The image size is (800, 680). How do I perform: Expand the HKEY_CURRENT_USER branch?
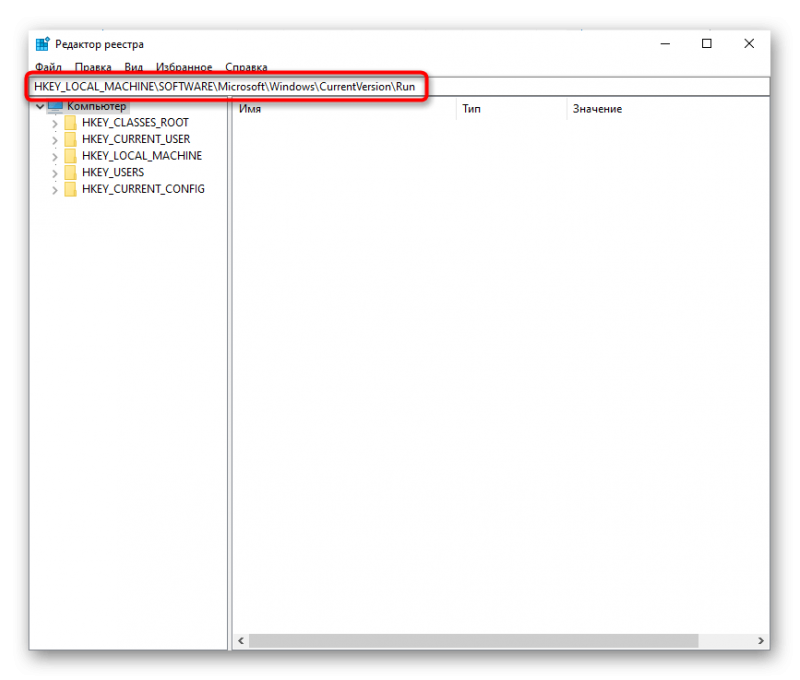coord(55,140)
